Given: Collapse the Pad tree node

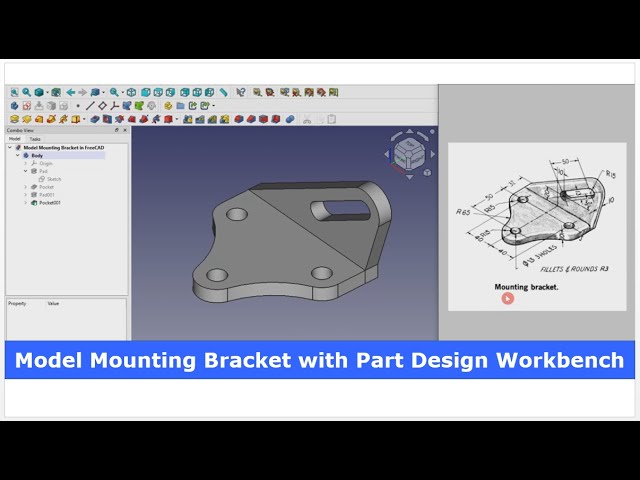Looking at the screenshot, I should coord(26,171).
